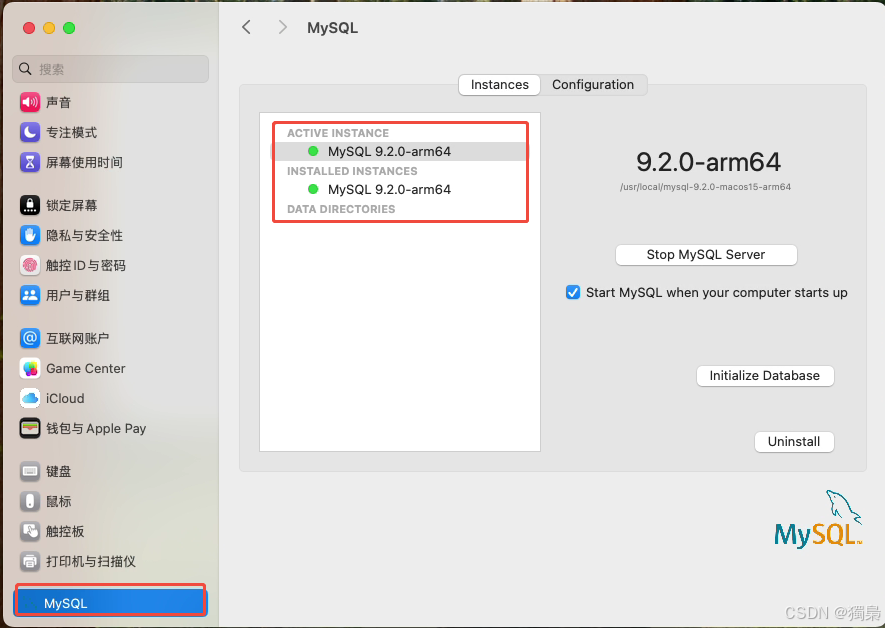Open the Sound (声音) settings icon
Image resolution: width=885 pixels, height=628 pixels.
[30, 102]
